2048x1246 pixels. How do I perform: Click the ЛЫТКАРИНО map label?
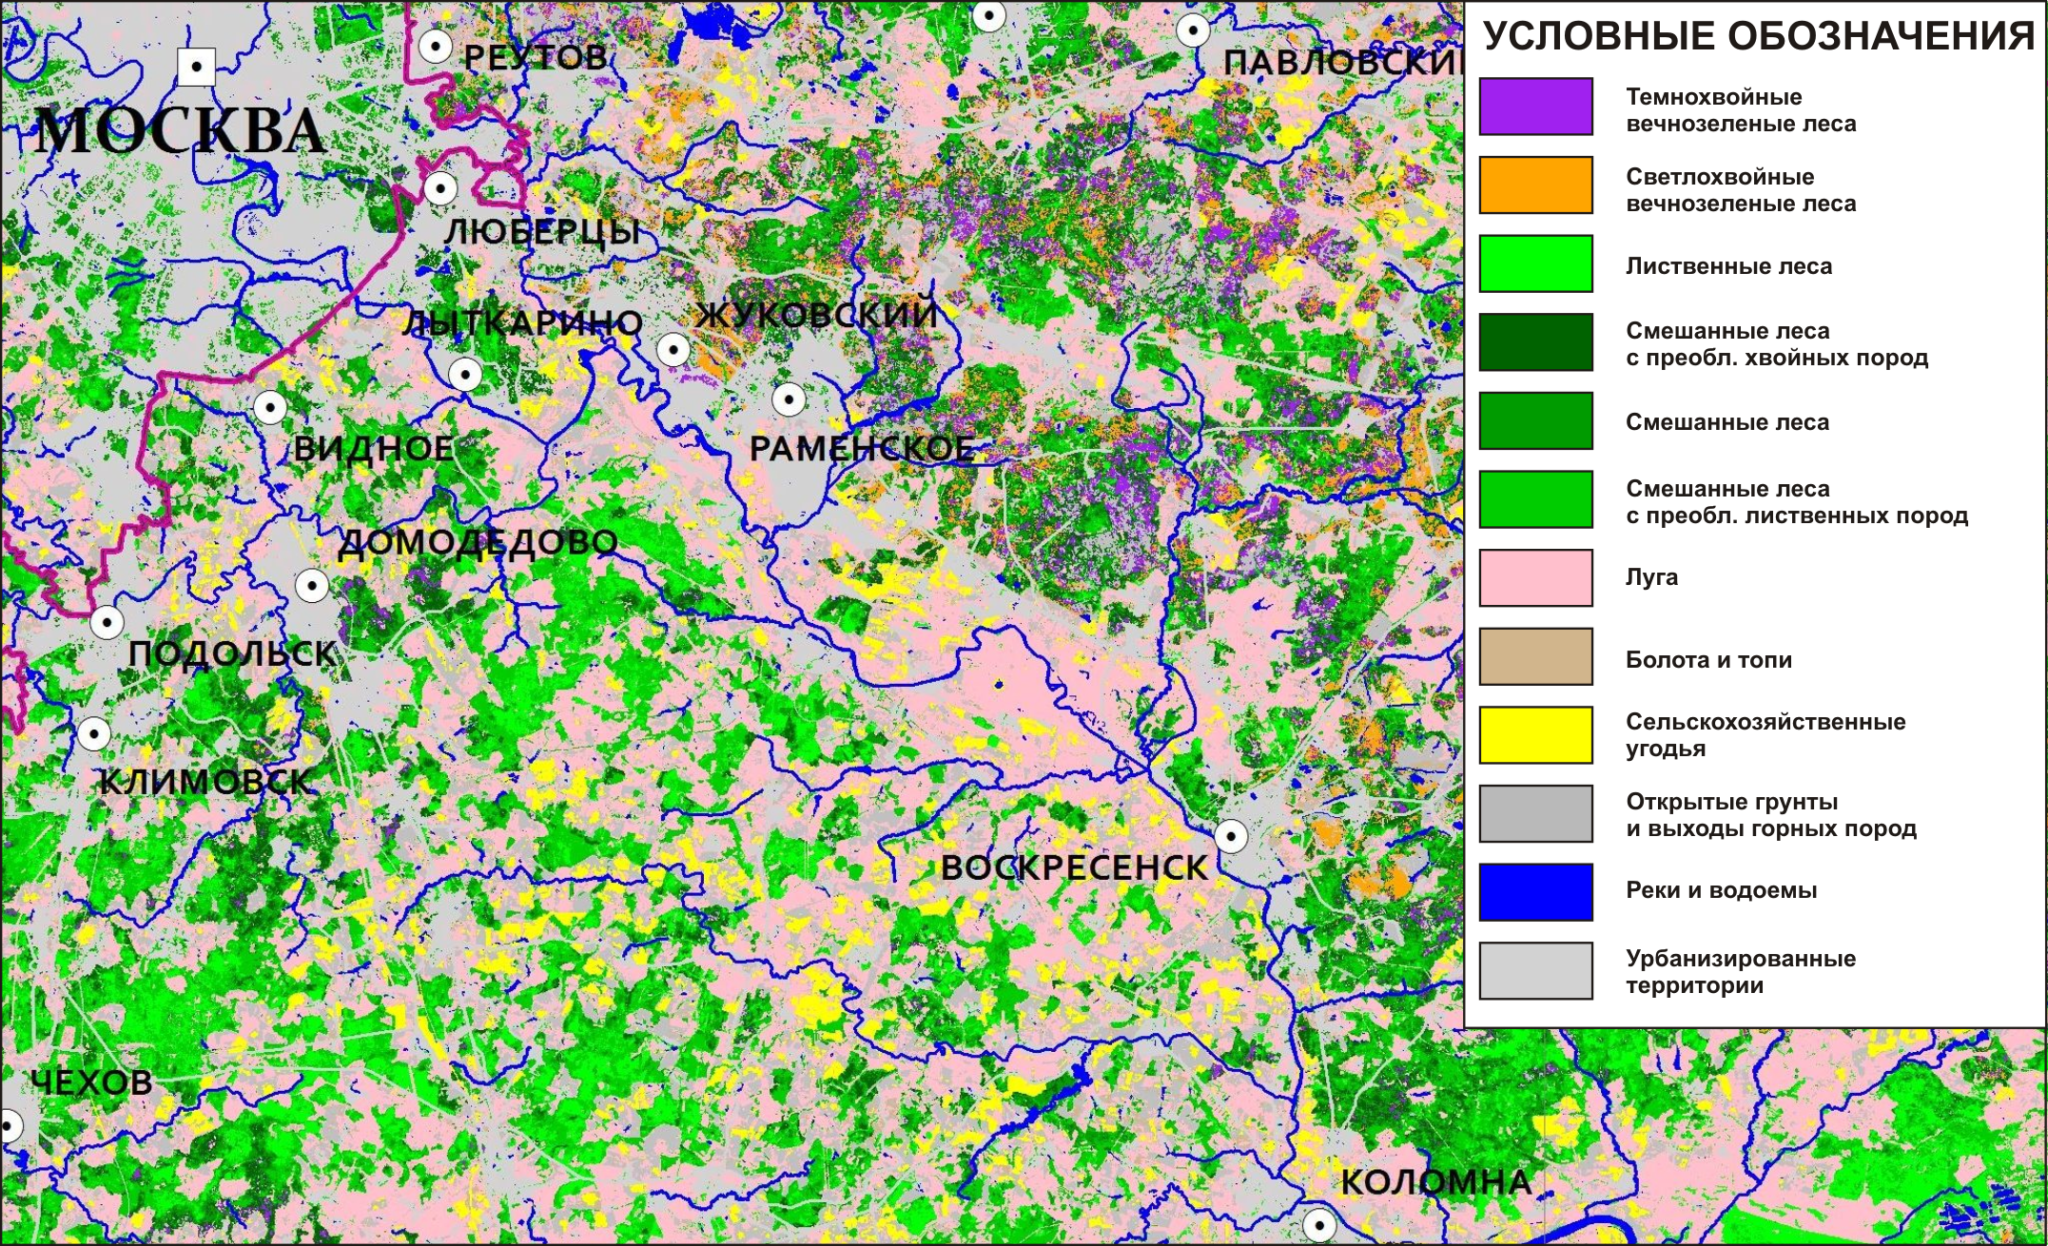pos(523,322)
